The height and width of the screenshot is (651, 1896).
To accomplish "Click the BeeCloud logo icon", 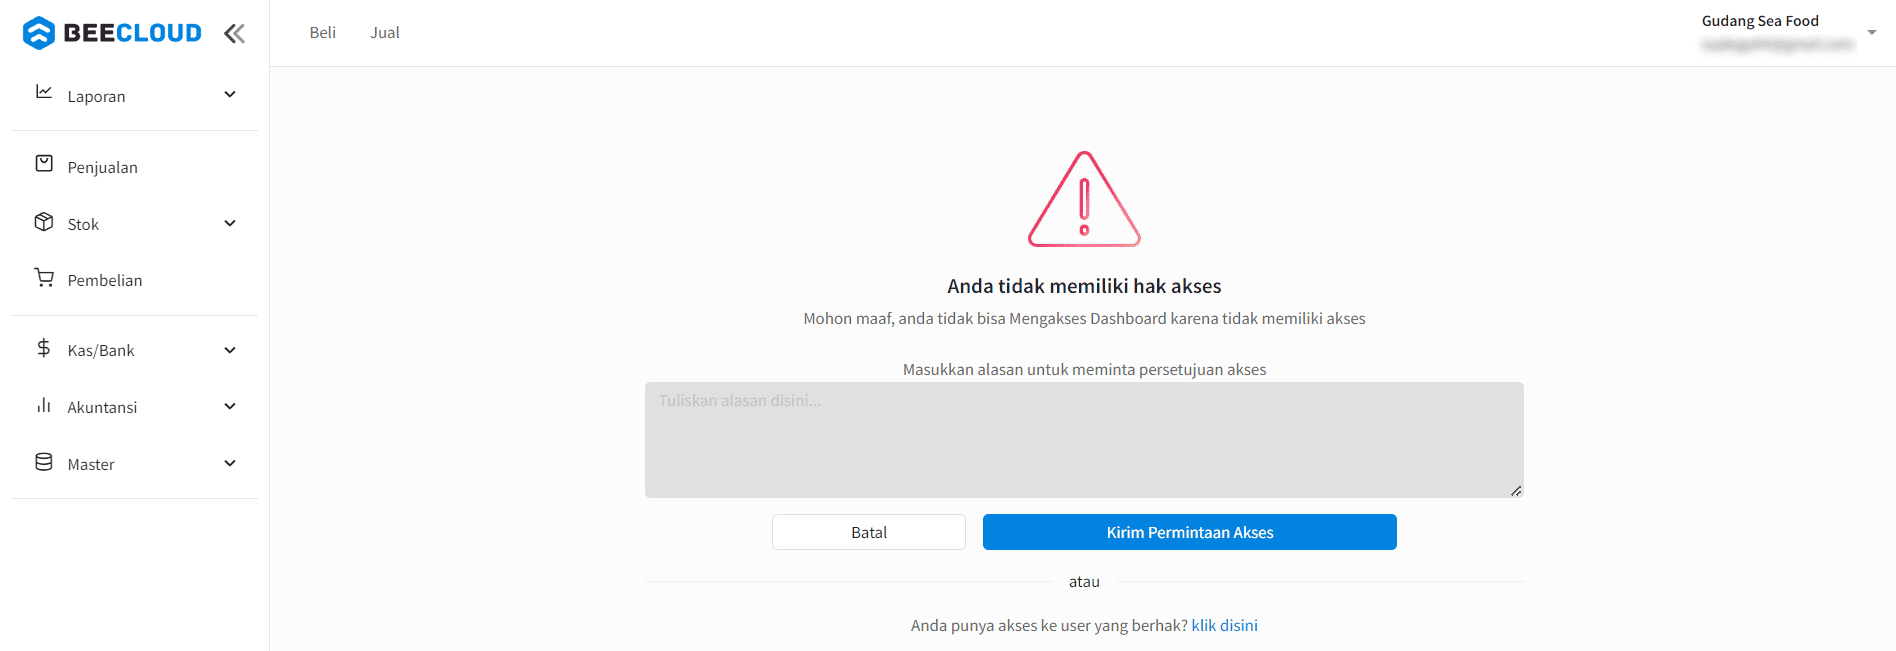I will click(x=39, y=33).
